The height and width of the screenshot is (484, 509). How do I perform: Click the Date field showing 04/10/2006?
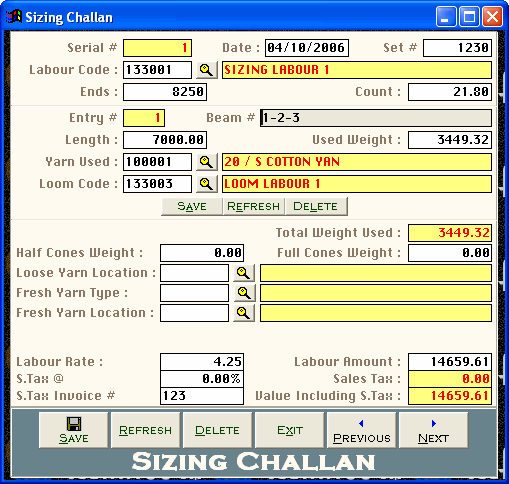click(307, 48)
